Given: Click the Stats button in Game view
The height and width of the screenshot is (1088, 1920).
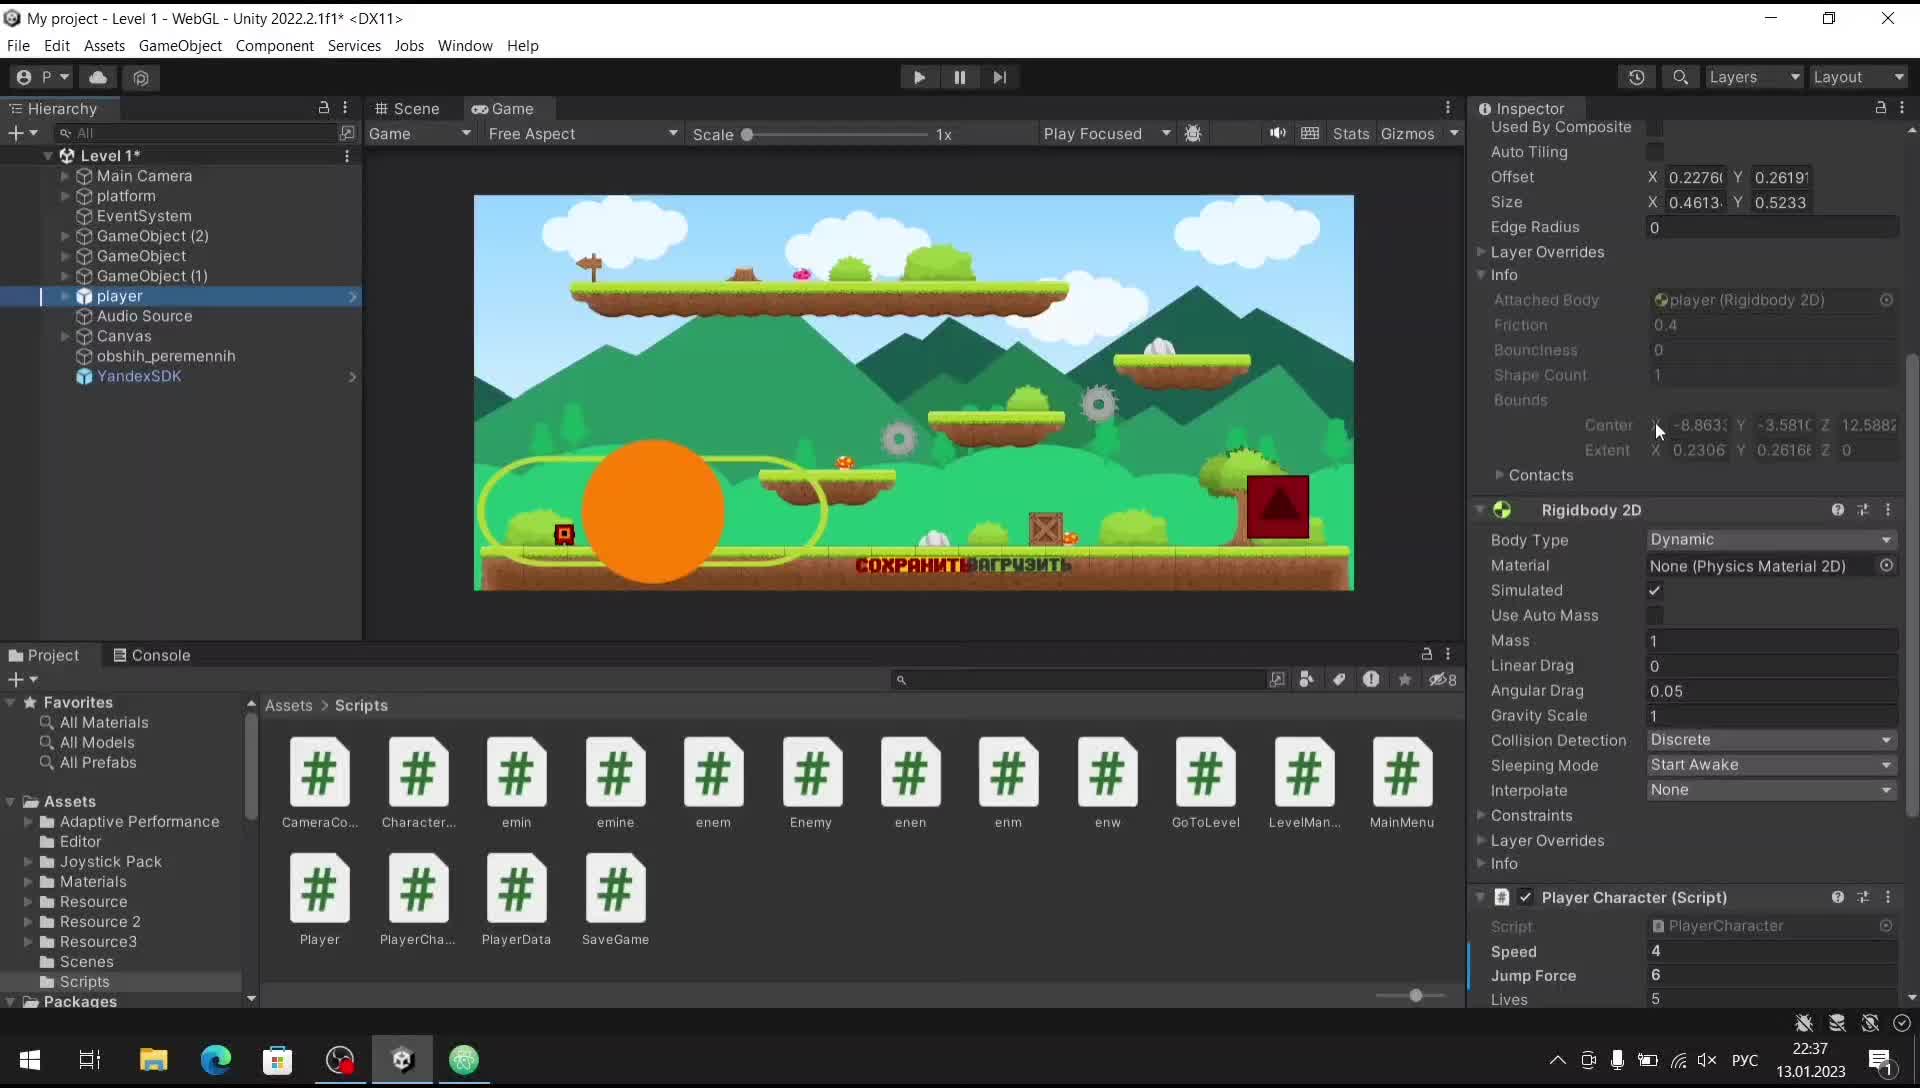Looking at the screenshot, I should pos(1350,133).
